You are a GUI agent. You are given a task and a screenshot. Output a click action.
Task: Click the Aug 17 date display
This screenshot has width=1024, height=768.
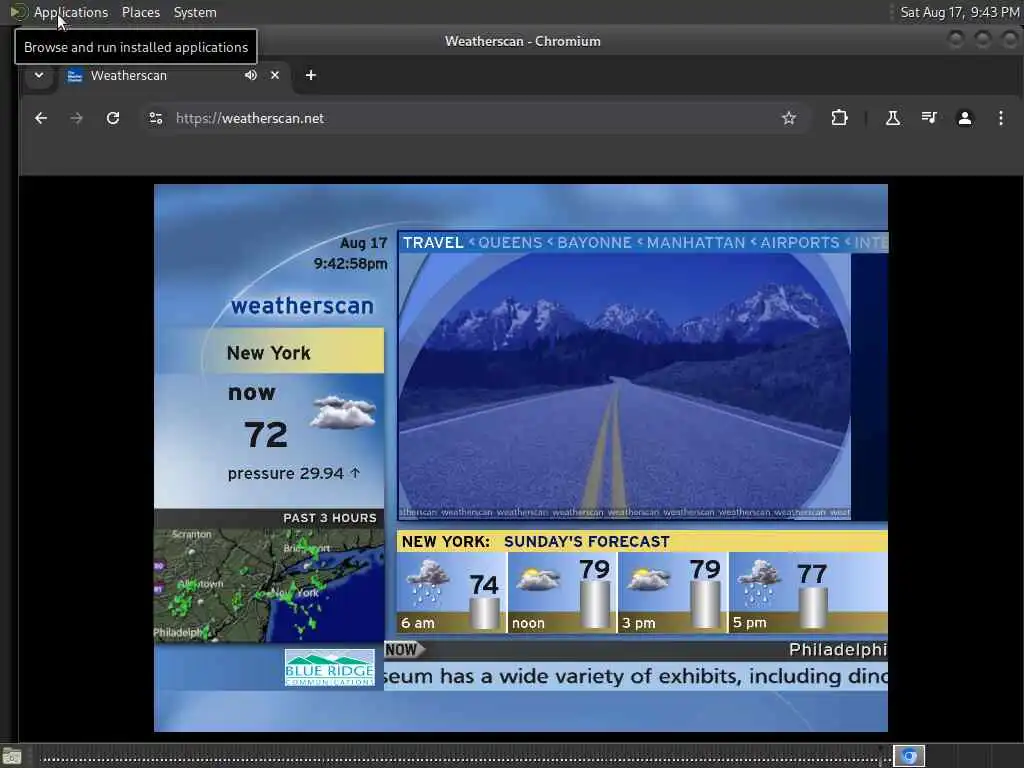coord(364,243)
